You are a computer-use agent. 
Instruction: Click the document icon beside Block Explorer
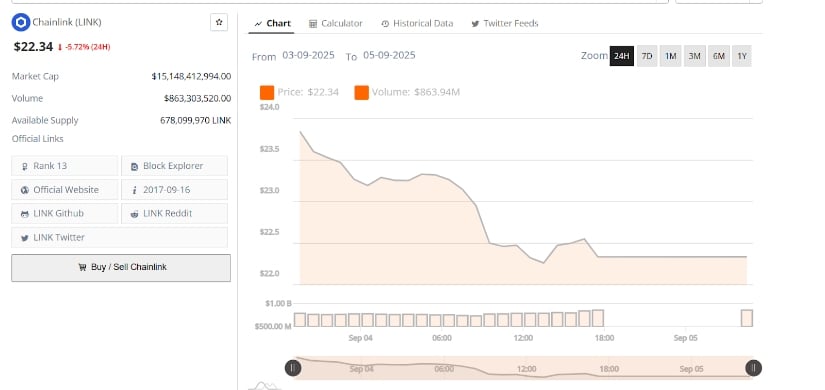coord(134,166)
